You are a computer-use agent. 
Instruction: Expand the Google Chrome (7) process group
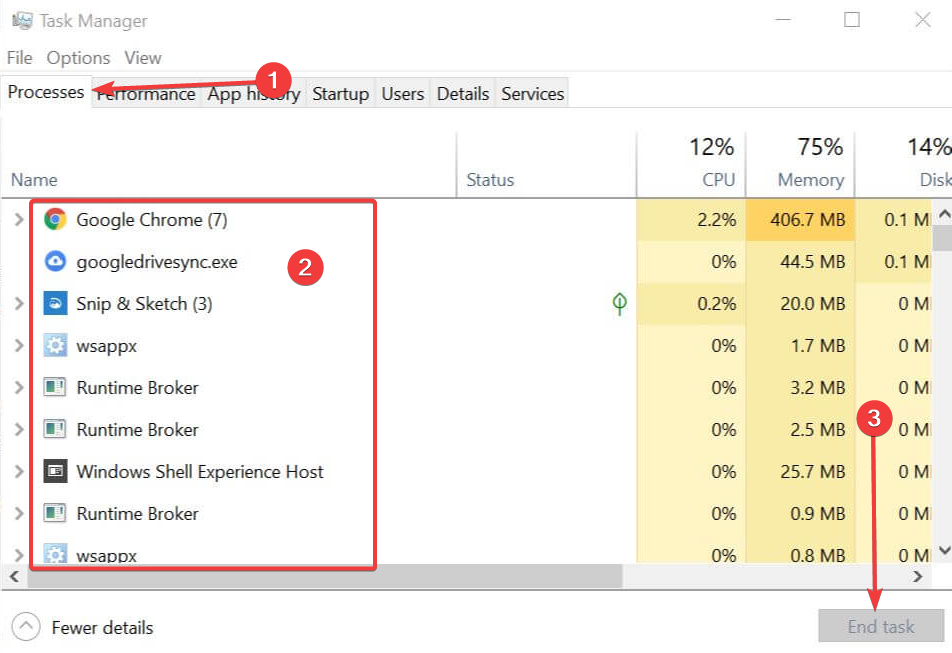coord(19,219)
